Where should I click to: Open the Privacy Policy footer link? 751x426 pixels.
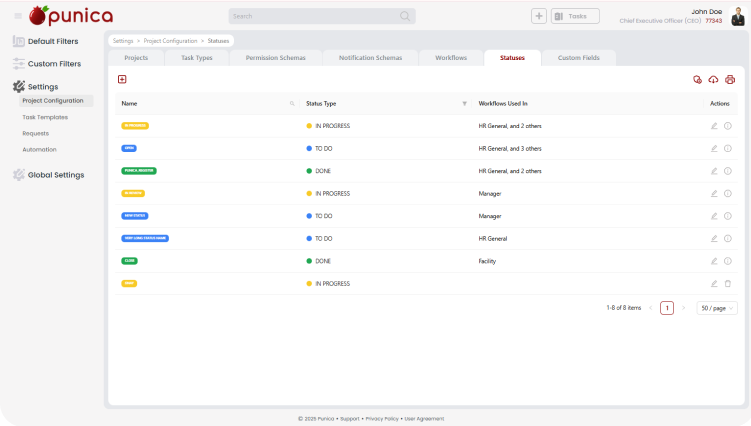click(382, 419)
